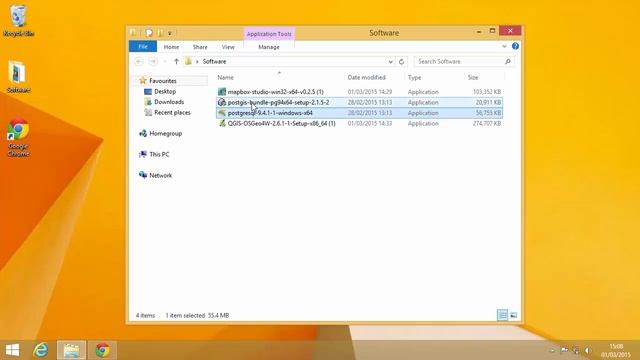
Task: Click the taskbar clock and date
Action: click(x=616, y=351)
